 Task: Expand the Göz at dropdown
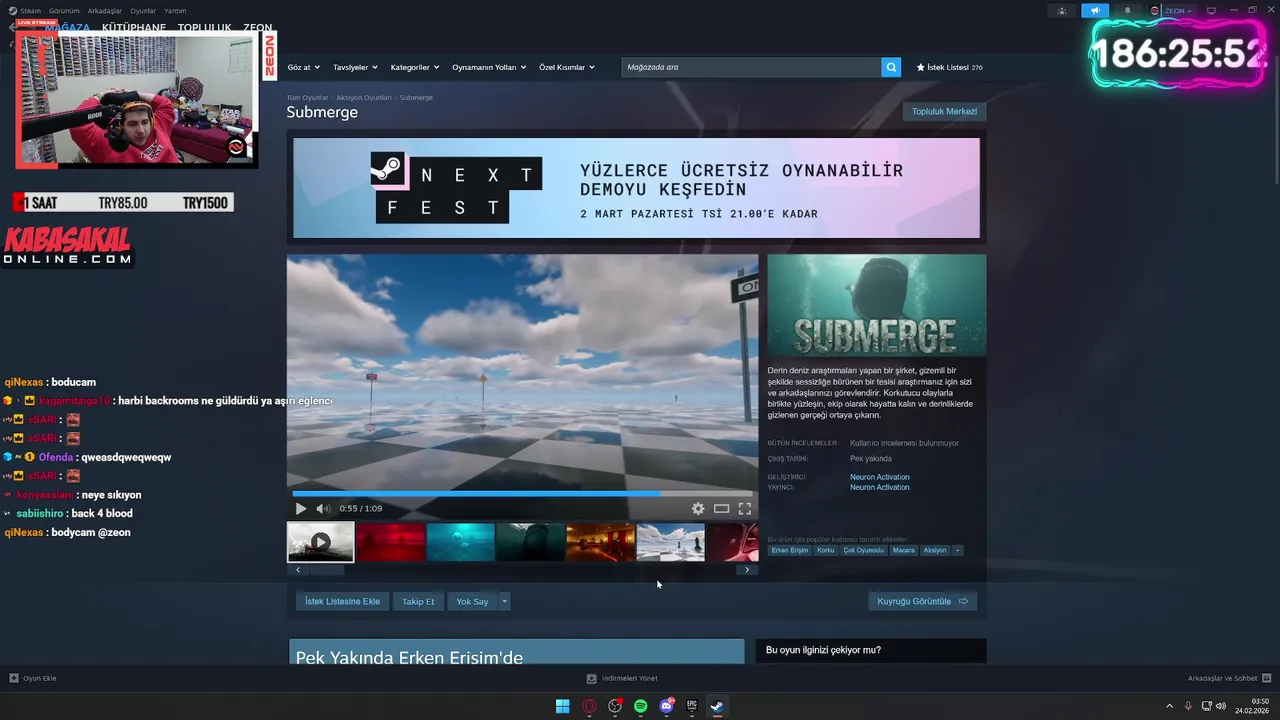(x=303, y=67)
